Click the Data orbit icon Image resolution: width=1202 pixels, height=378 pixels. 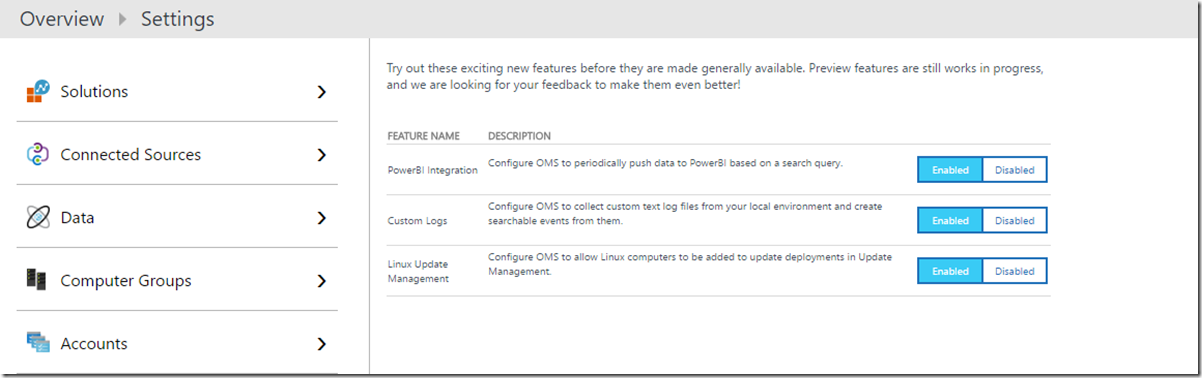[37, 218]
